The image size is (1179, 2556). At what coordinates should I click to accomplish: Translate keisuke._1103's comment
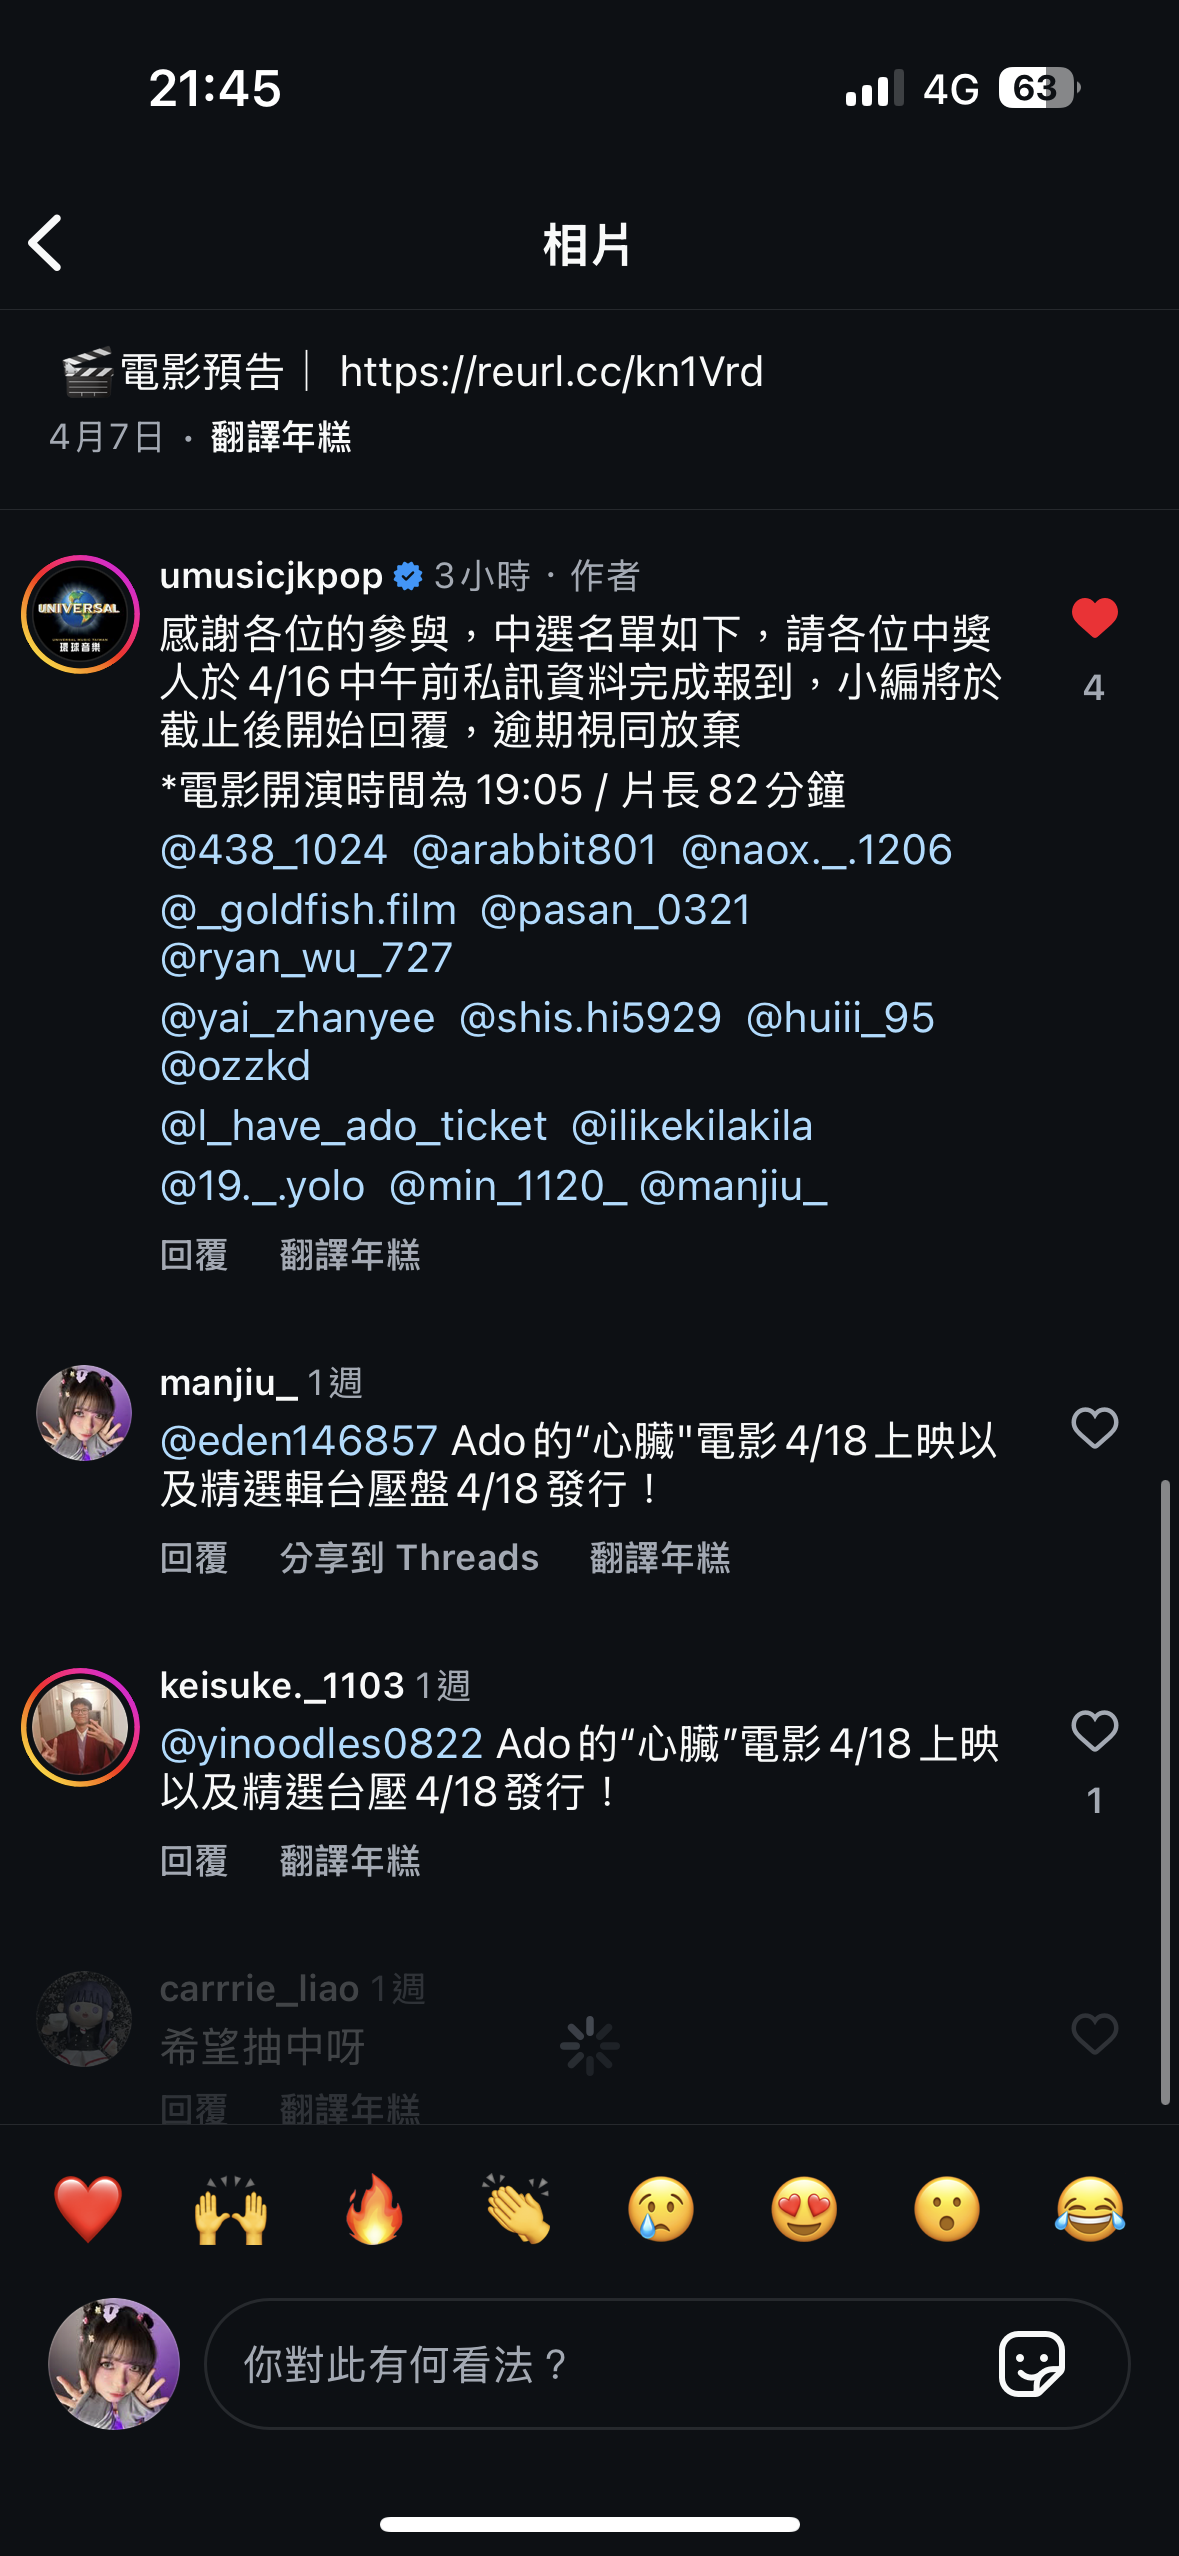point(350,1861)
